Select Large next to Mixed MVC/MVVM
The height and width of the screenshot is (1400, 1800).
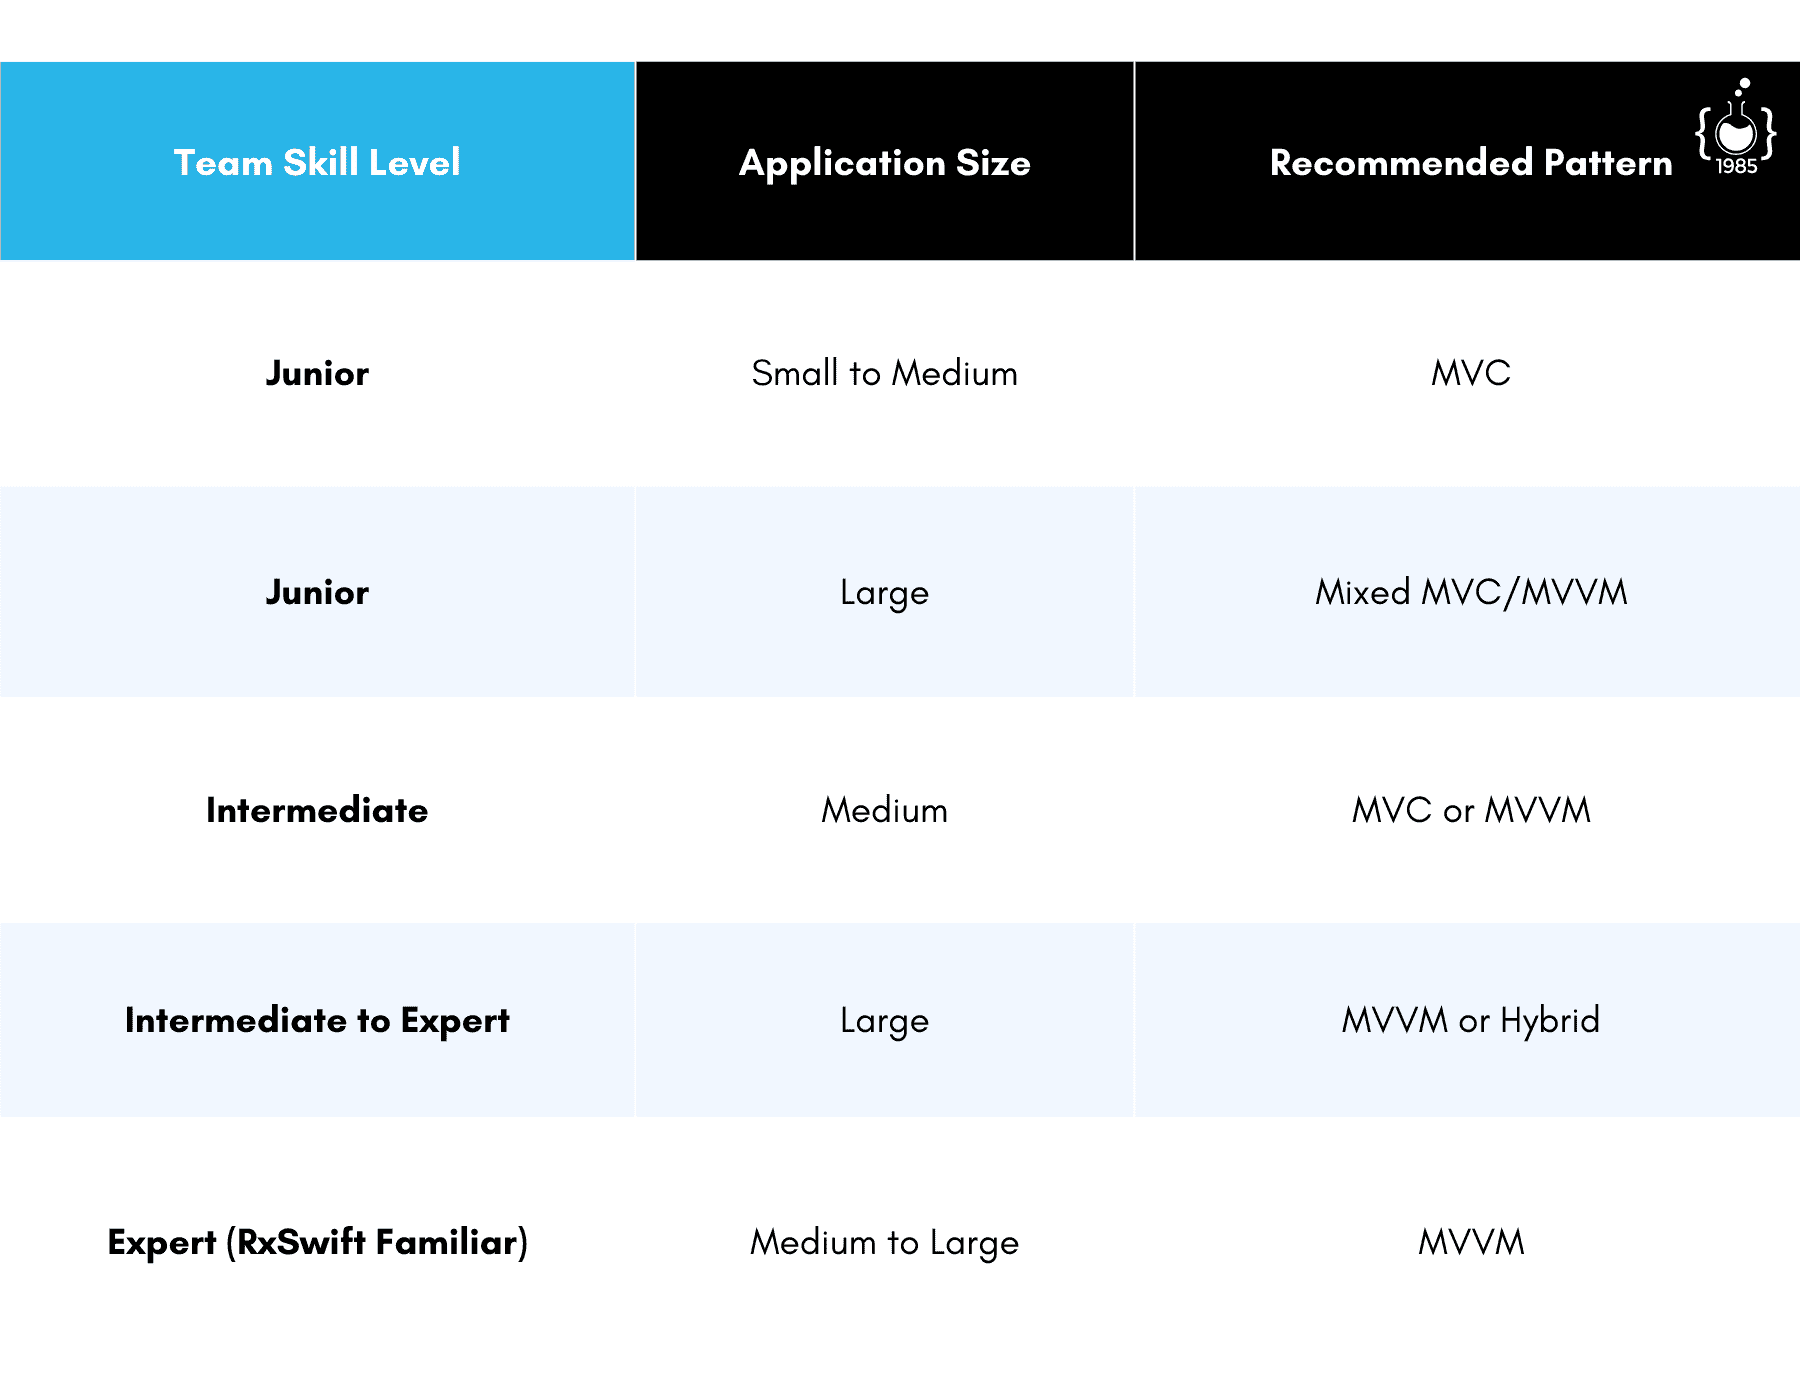click(x=885, y=592)
